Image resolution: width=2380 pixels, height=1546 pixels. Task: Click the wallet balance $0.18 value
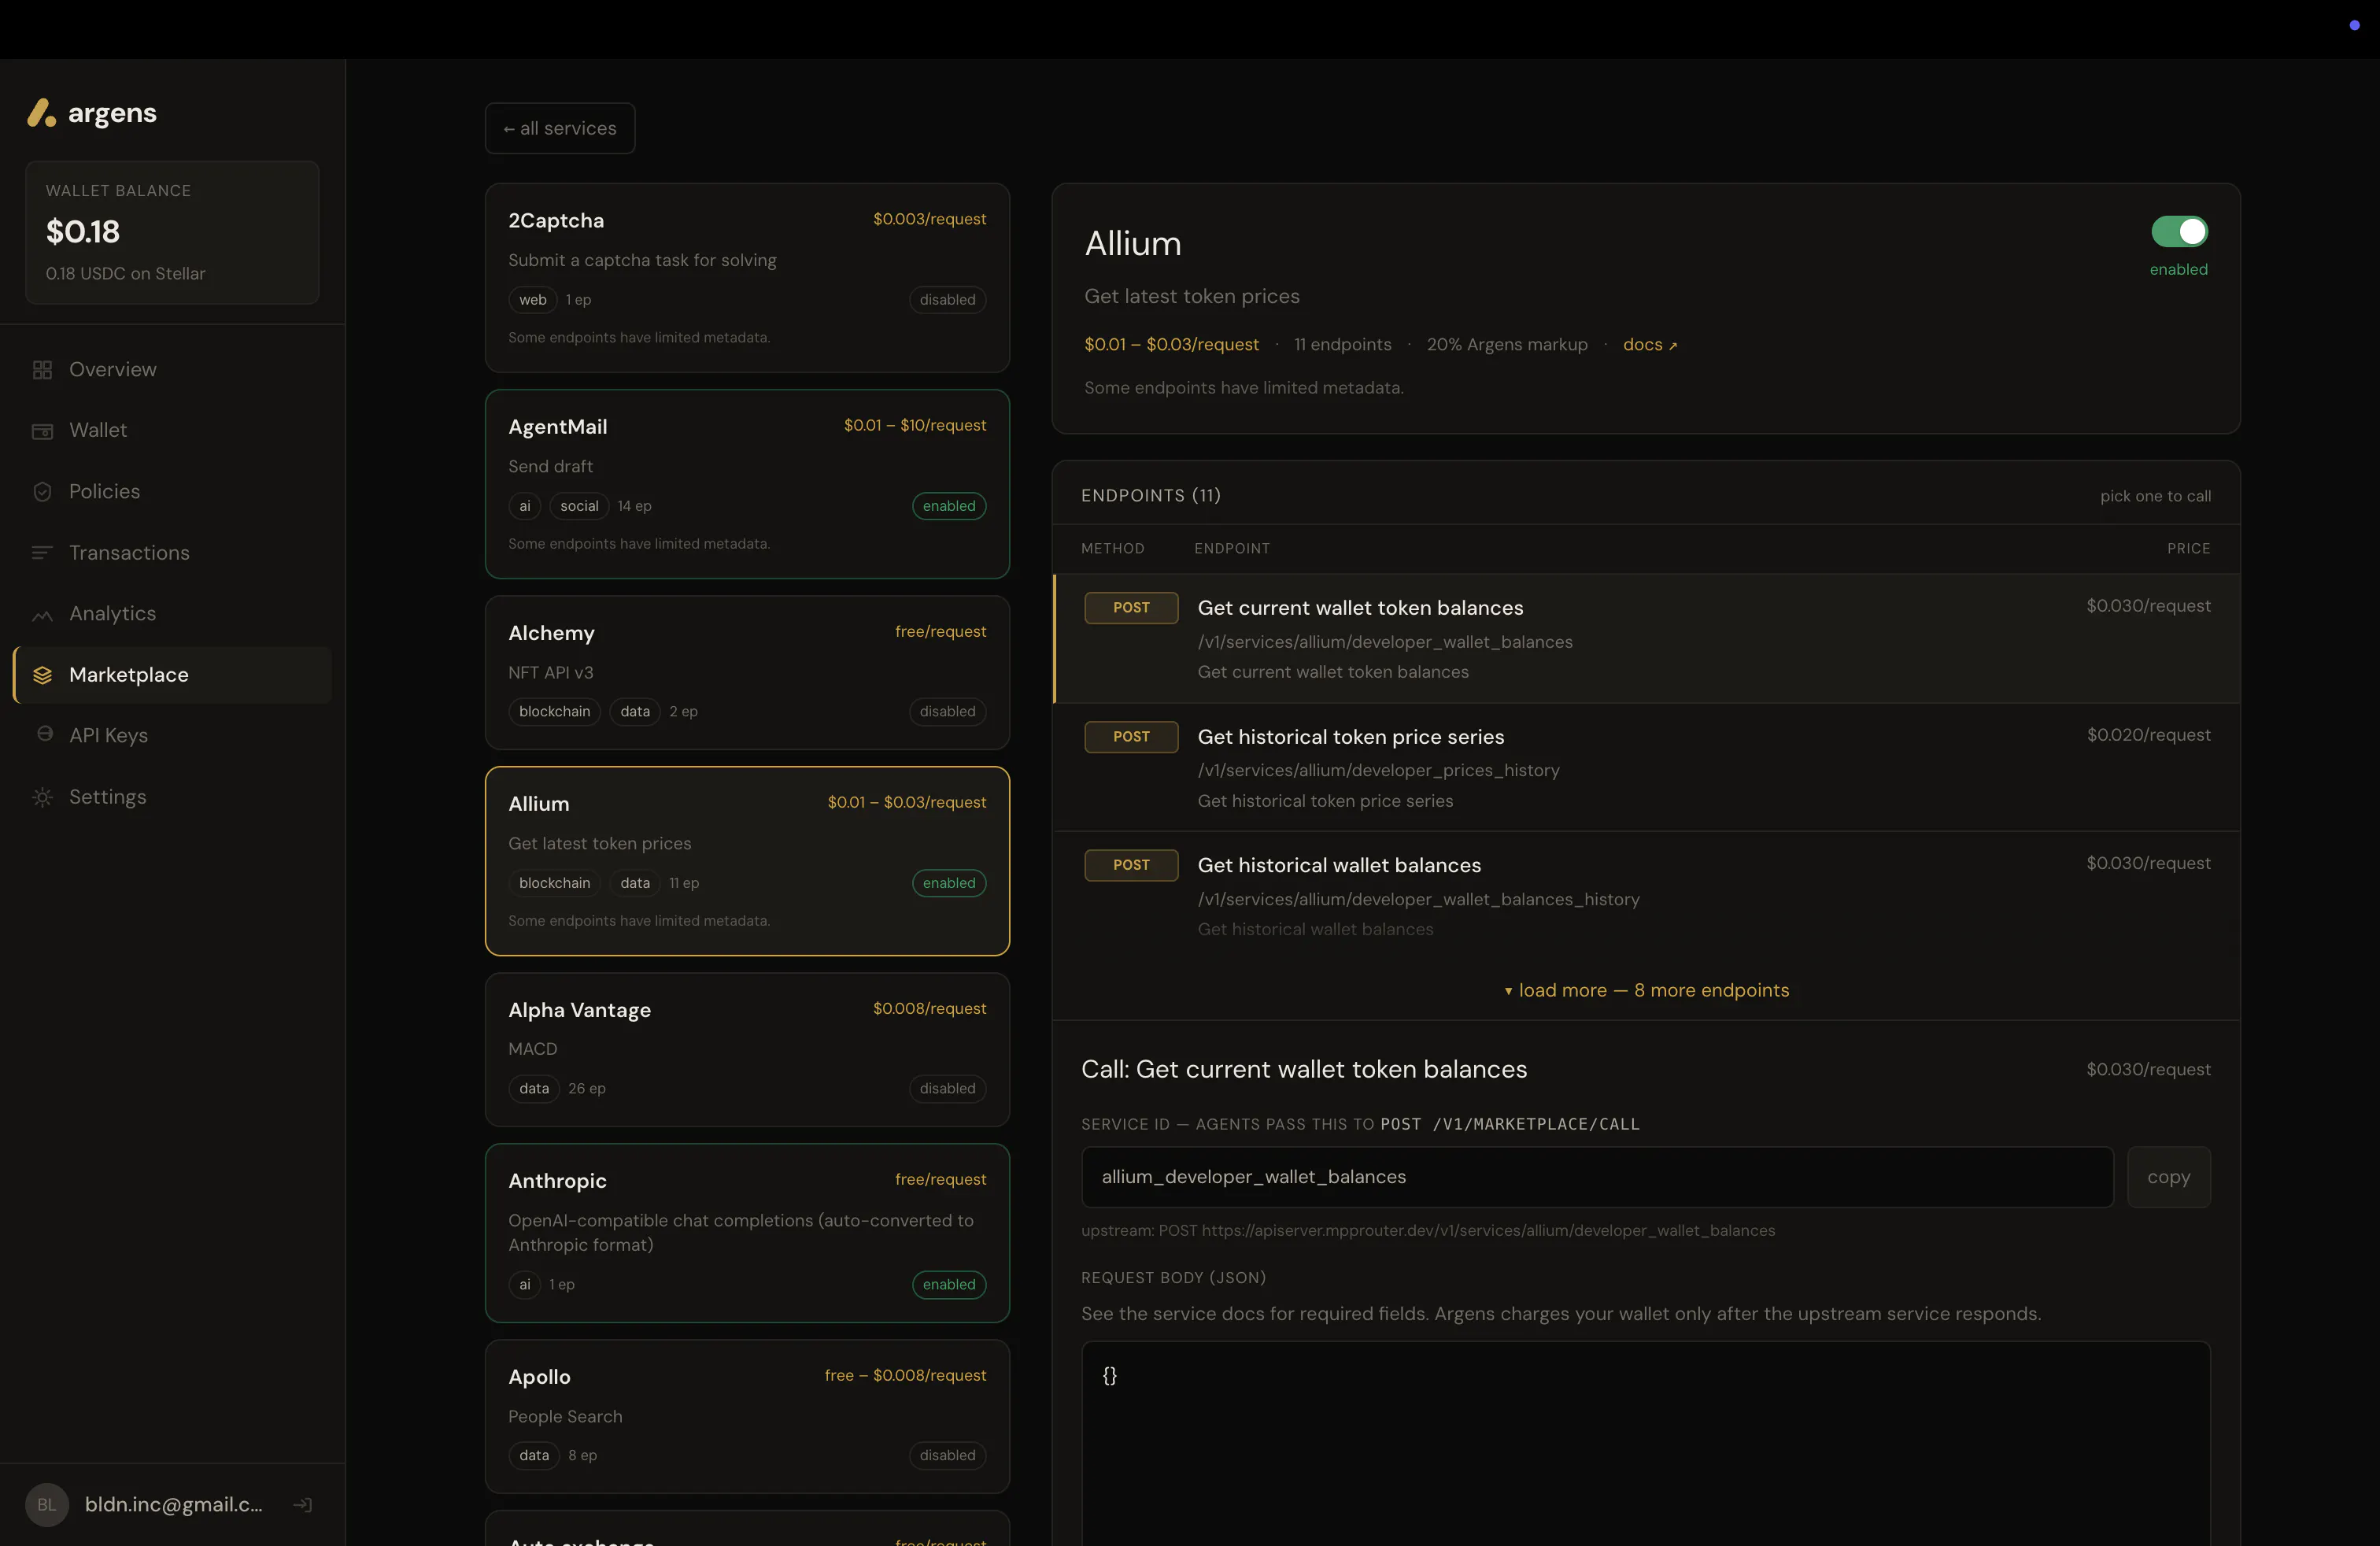(x=83, y=232)
